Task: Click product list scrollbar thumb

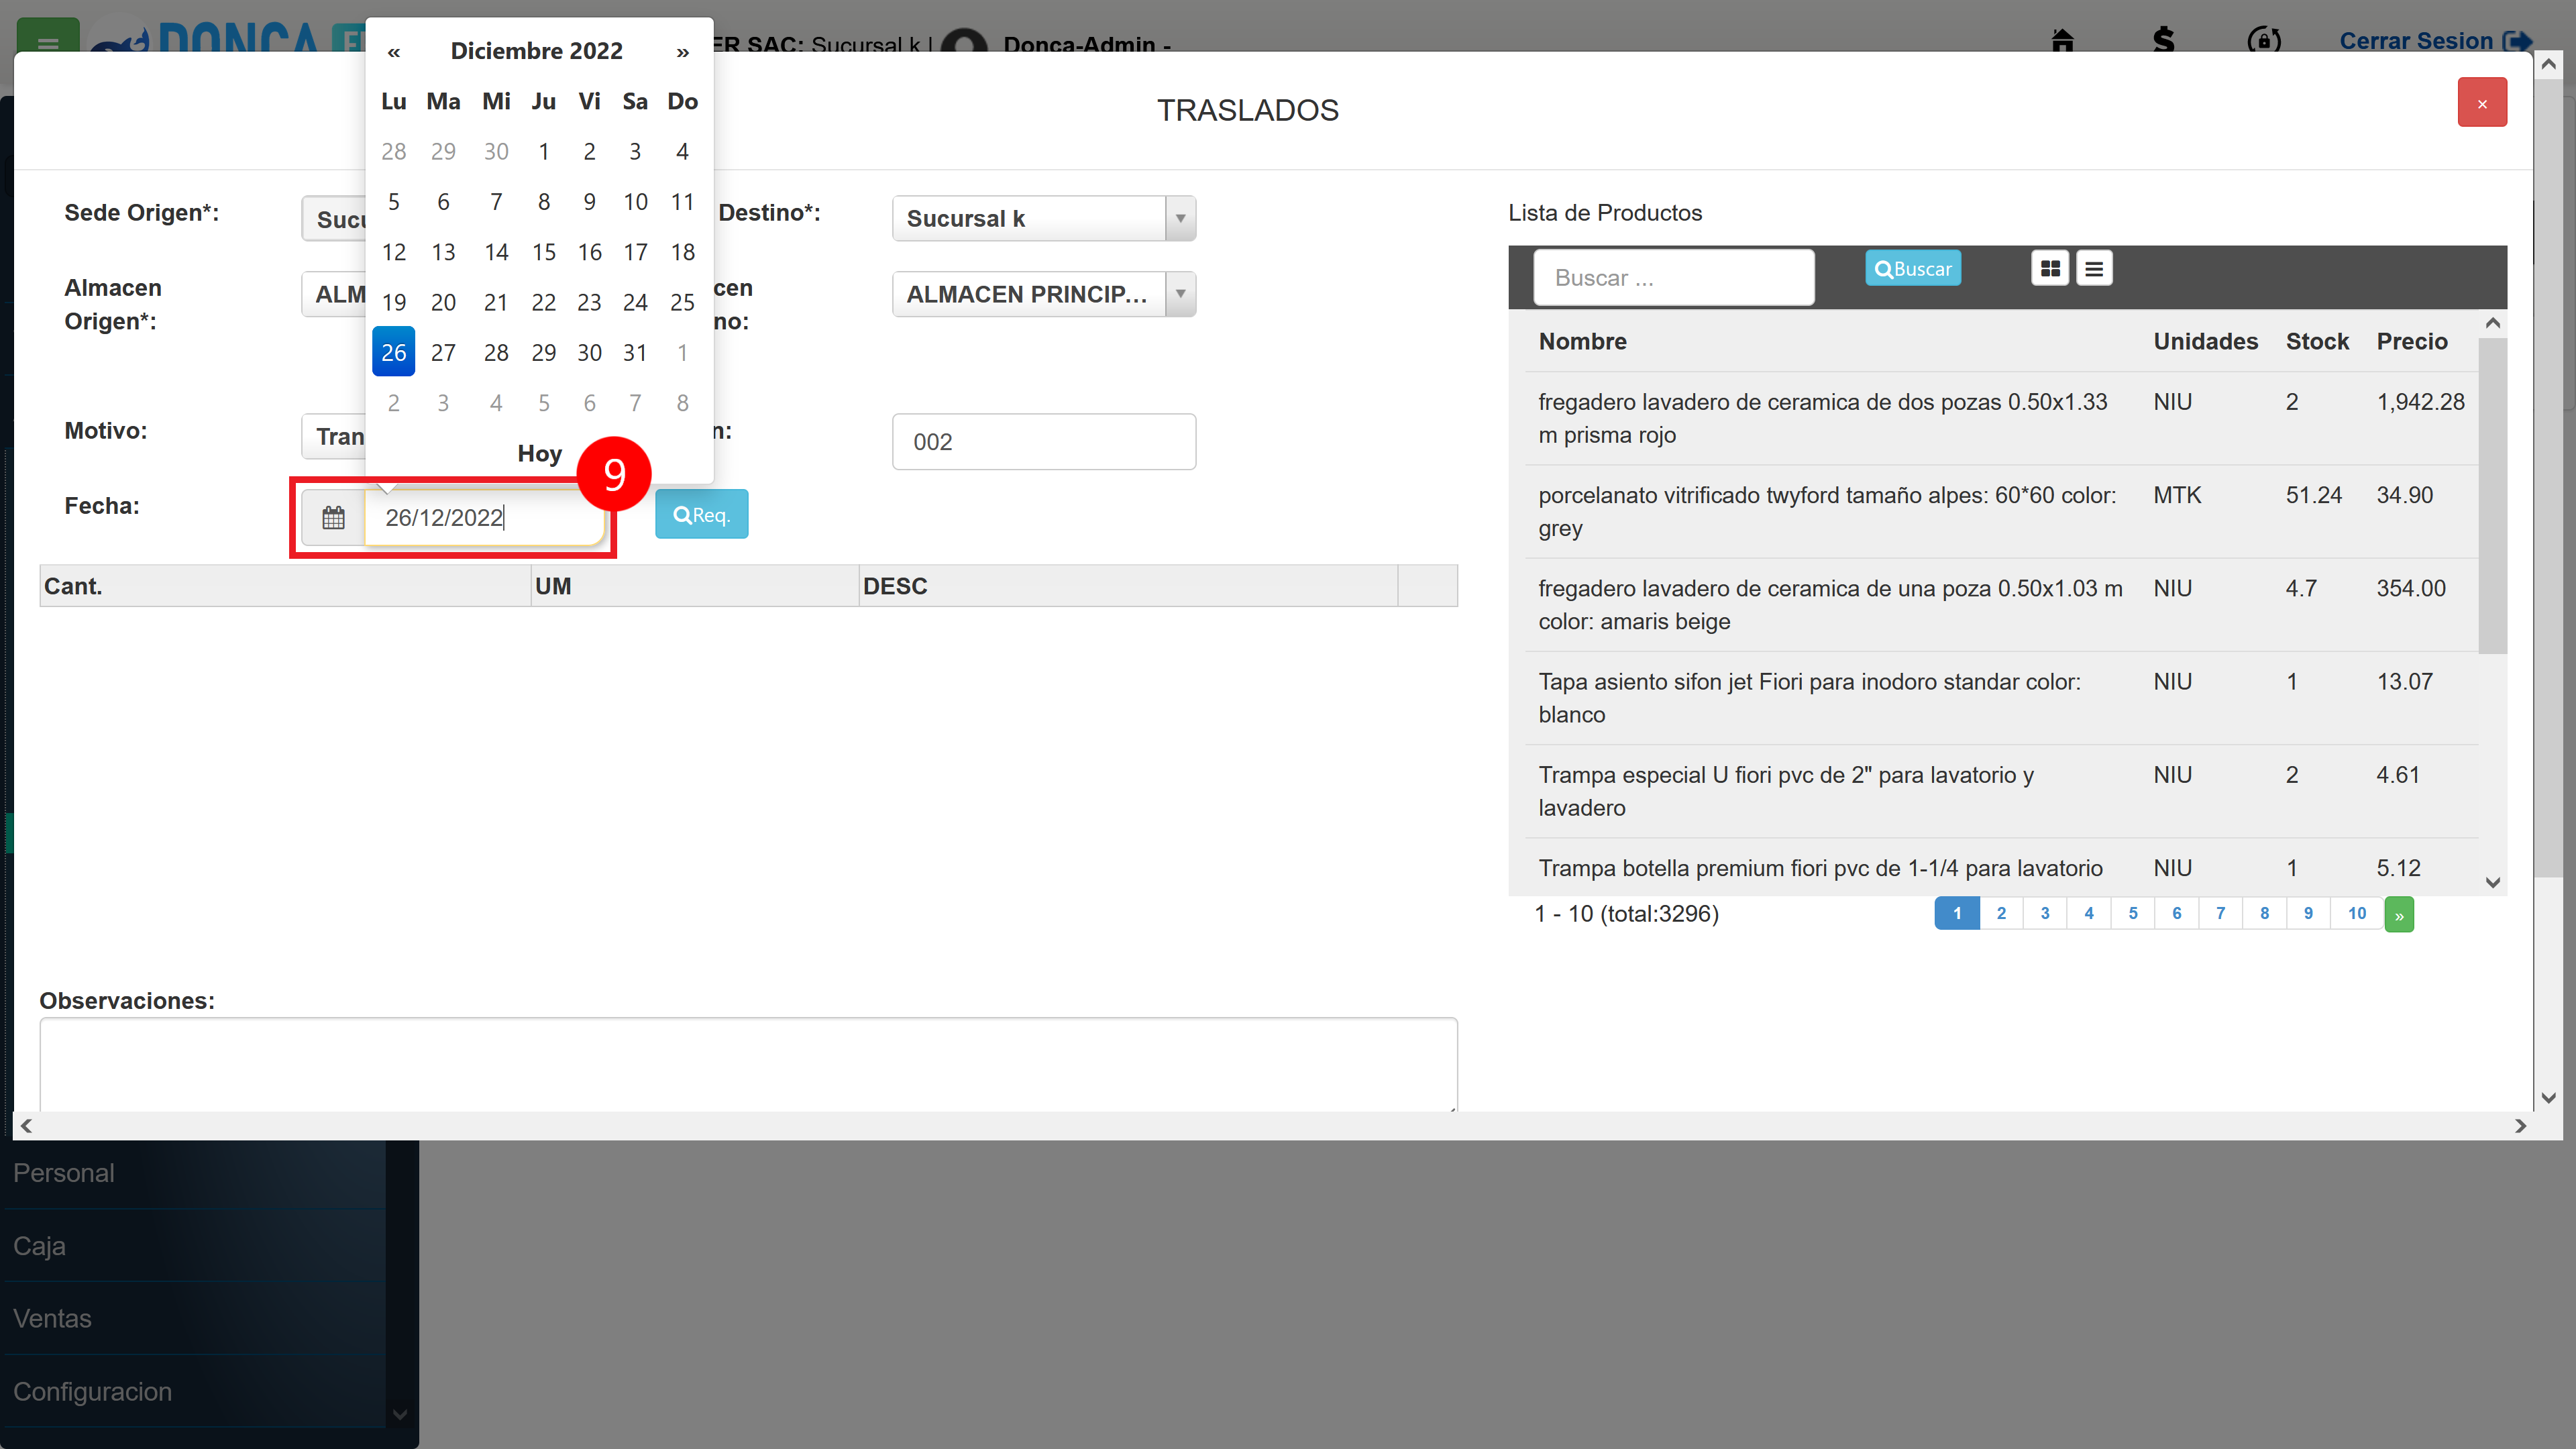Action: [2492, 495]
